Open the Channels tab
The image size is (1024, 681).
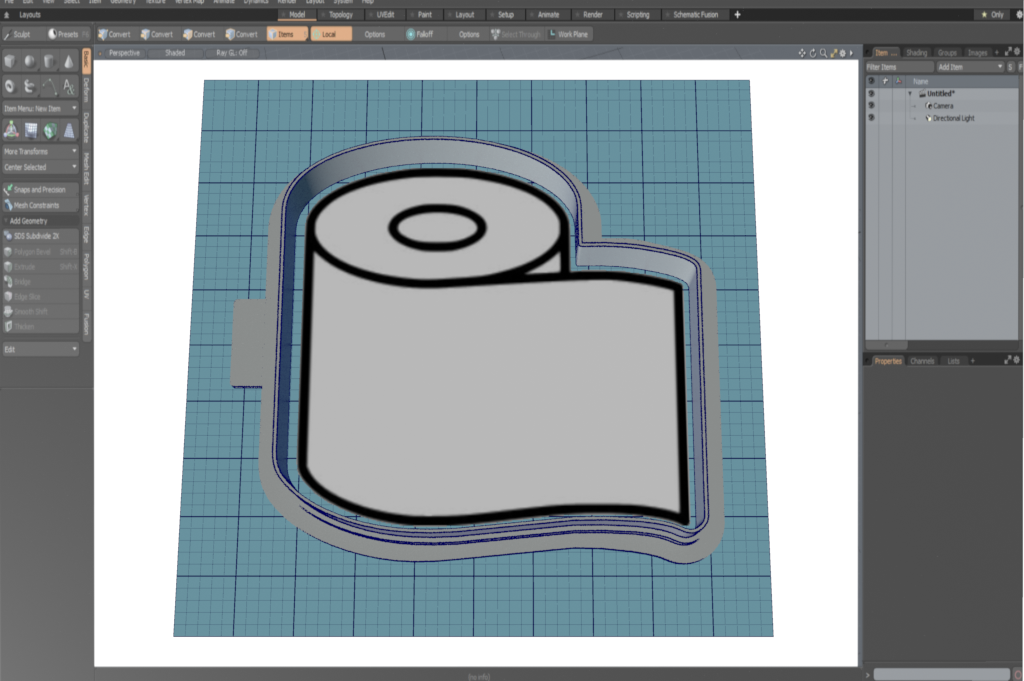coord(922,360)
